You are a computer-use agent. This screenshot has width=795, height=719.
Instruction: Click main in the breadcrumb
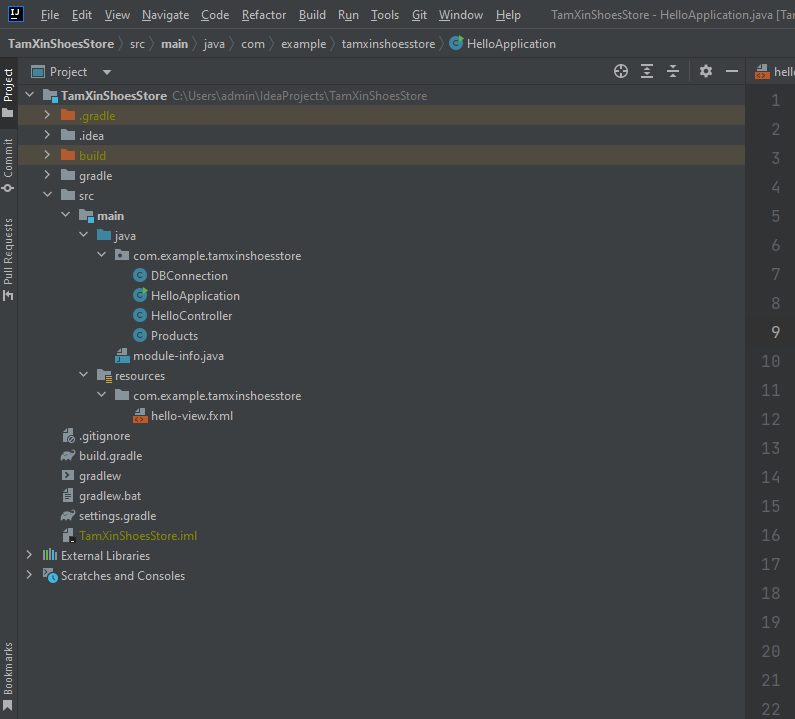pos(174,44)
